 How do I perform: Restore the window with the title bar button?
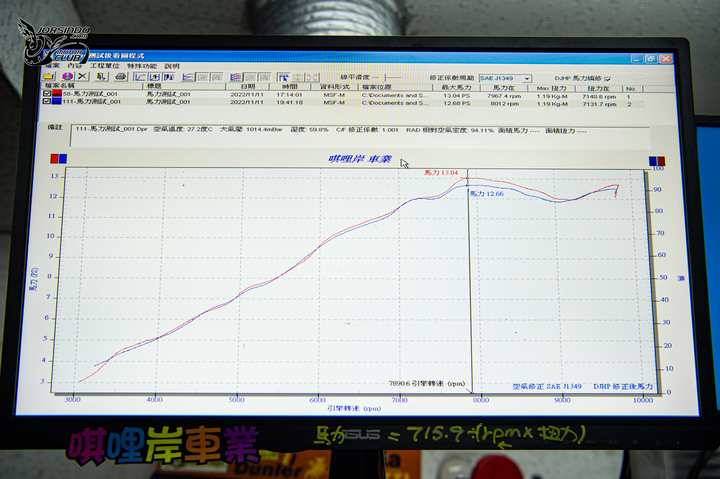point(651,59)
